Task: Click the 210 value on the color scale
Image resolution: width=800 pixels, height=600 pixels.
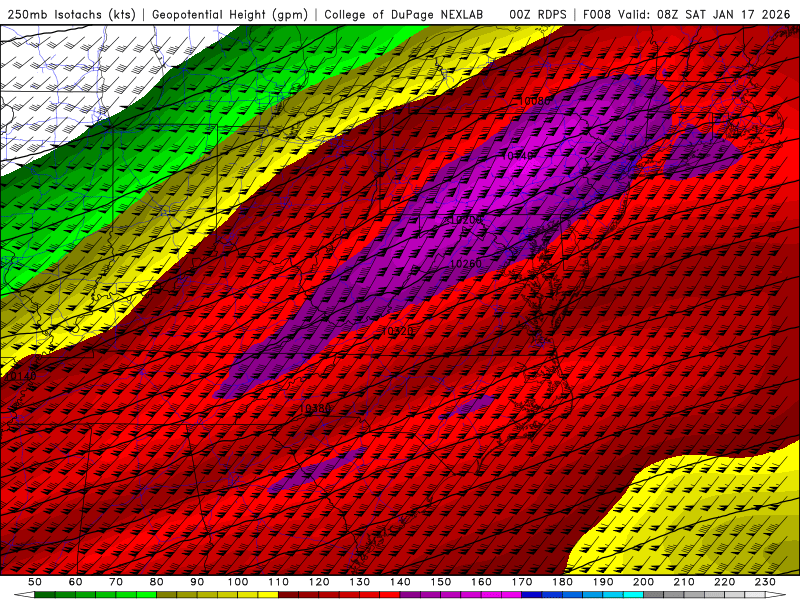Action: (684, 582)
